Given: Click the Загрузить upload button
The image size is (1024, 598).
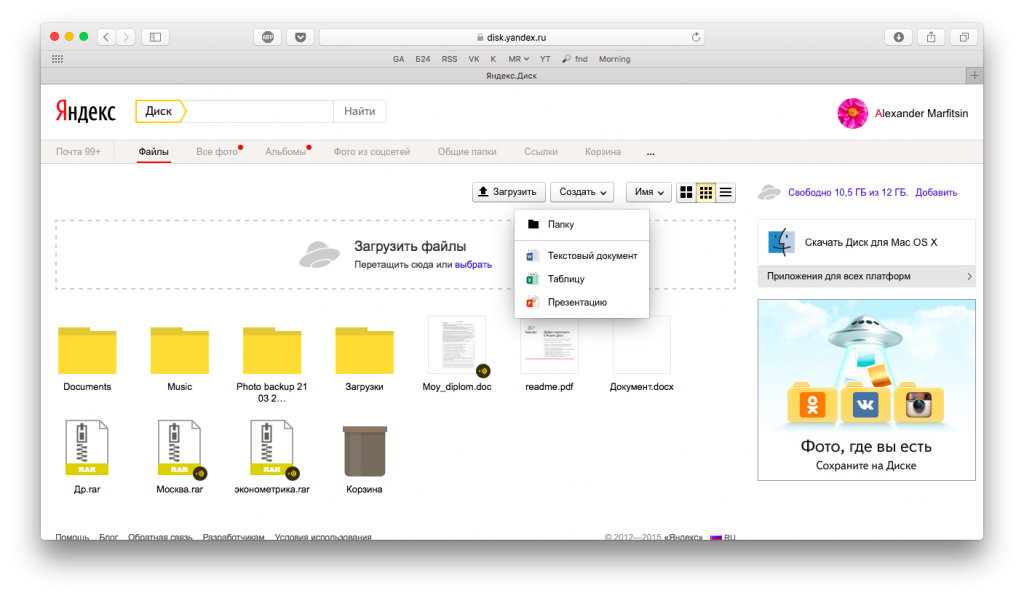Looking at the screenshot, I should click(x=508, y=192).
